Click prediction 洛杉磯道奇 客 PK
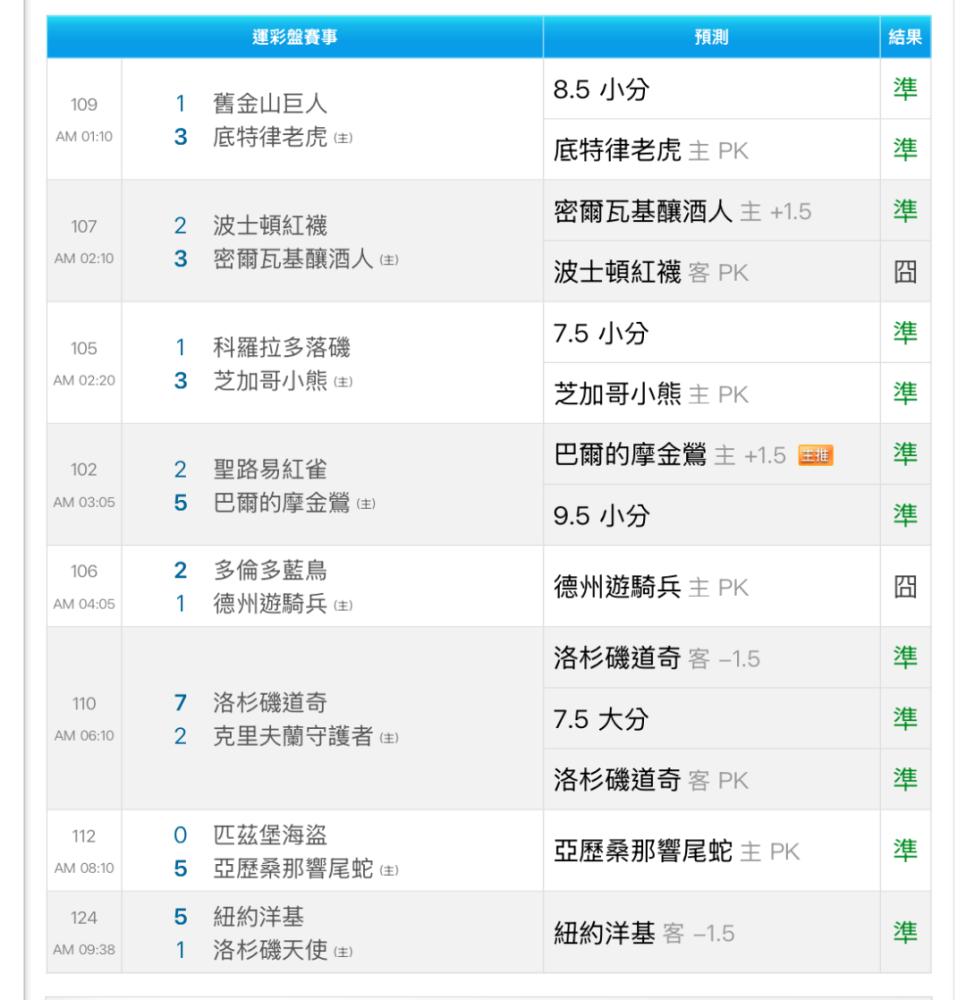The width and height of the screenshot is (966, 1000). point(650,780)
